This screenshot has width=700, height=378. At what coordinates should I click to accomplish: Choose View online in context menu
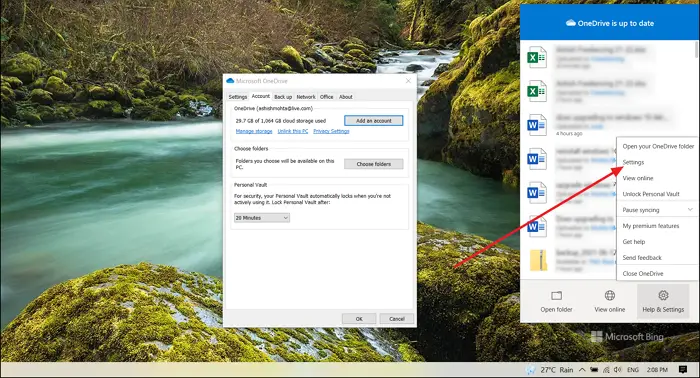click(658, 178)
